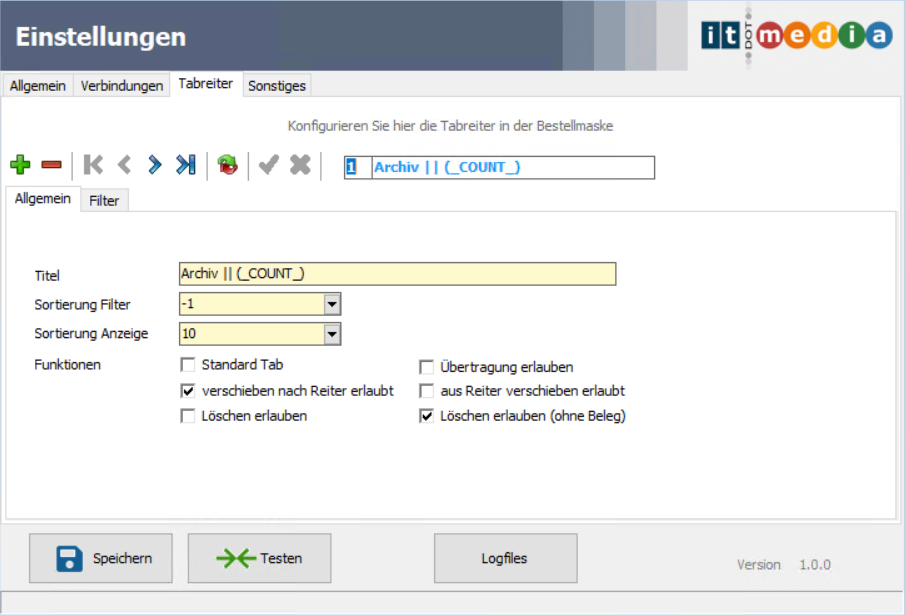Image resolution: width=905 pixels, height=615 pixels.
Task: Toggle Übertragung erlauben checkbox
Action: click(426, 367)
